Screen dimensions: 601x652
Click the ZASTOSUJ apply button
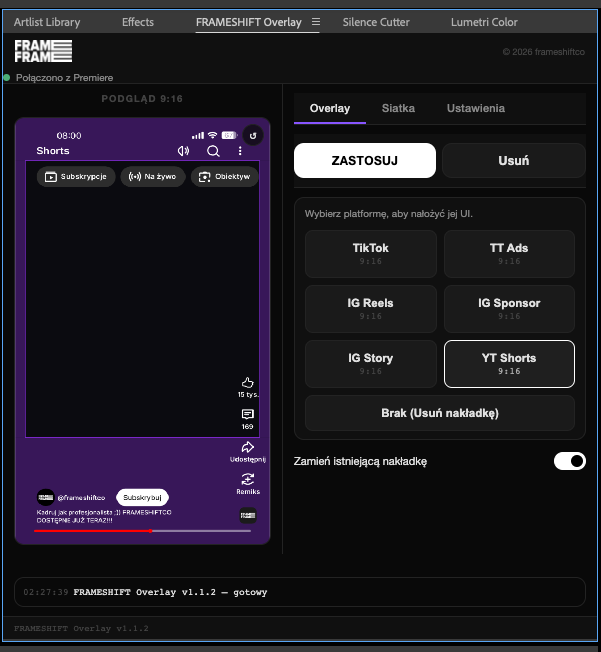[365, 161]
